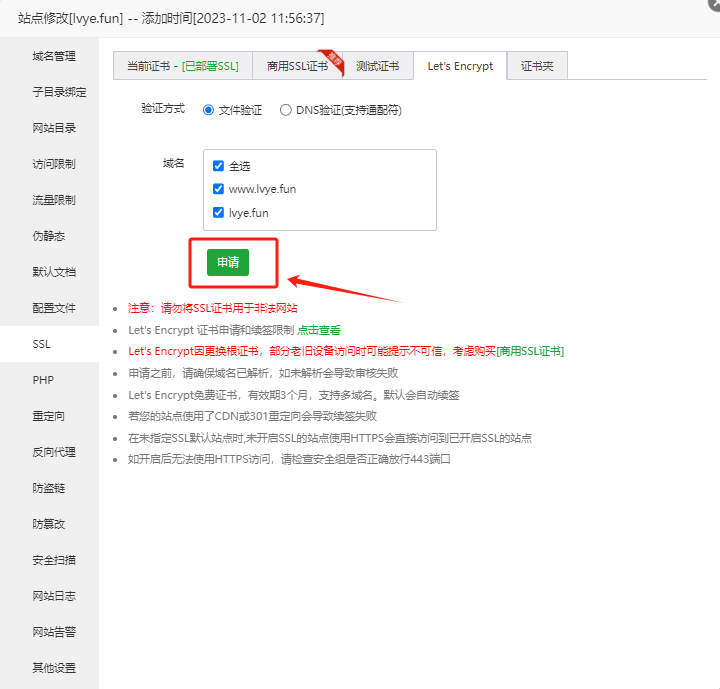Switch to the Let's Encrypt tab
720x689 pixels.
460,66
